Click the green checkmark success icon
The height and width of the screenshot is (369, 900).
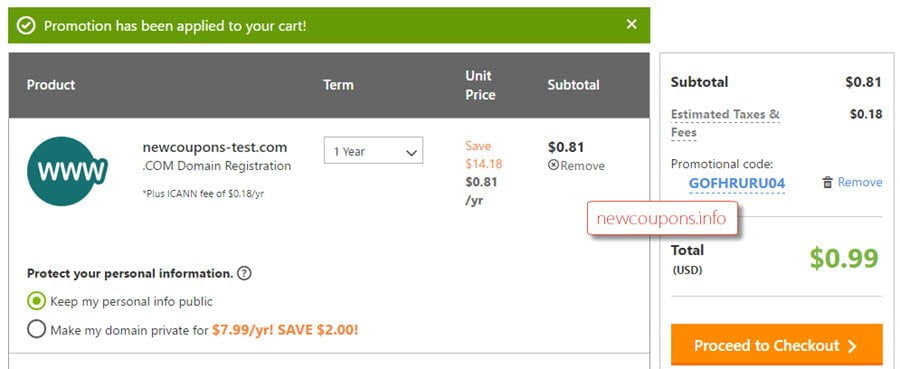[x=26, y=25]
